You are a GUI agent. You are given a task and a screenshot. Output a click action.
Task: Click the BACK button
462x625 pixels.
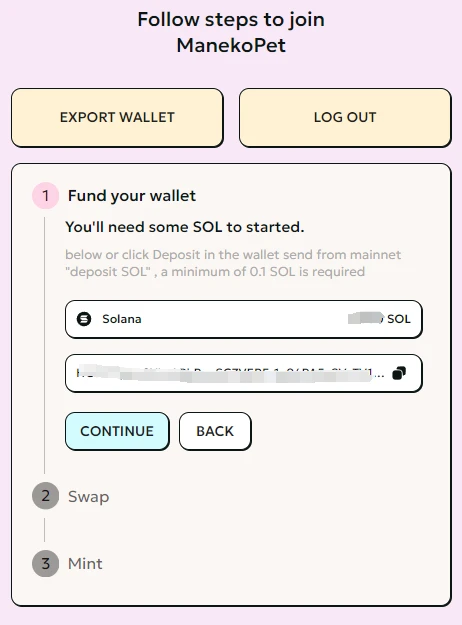click(215, 431)
